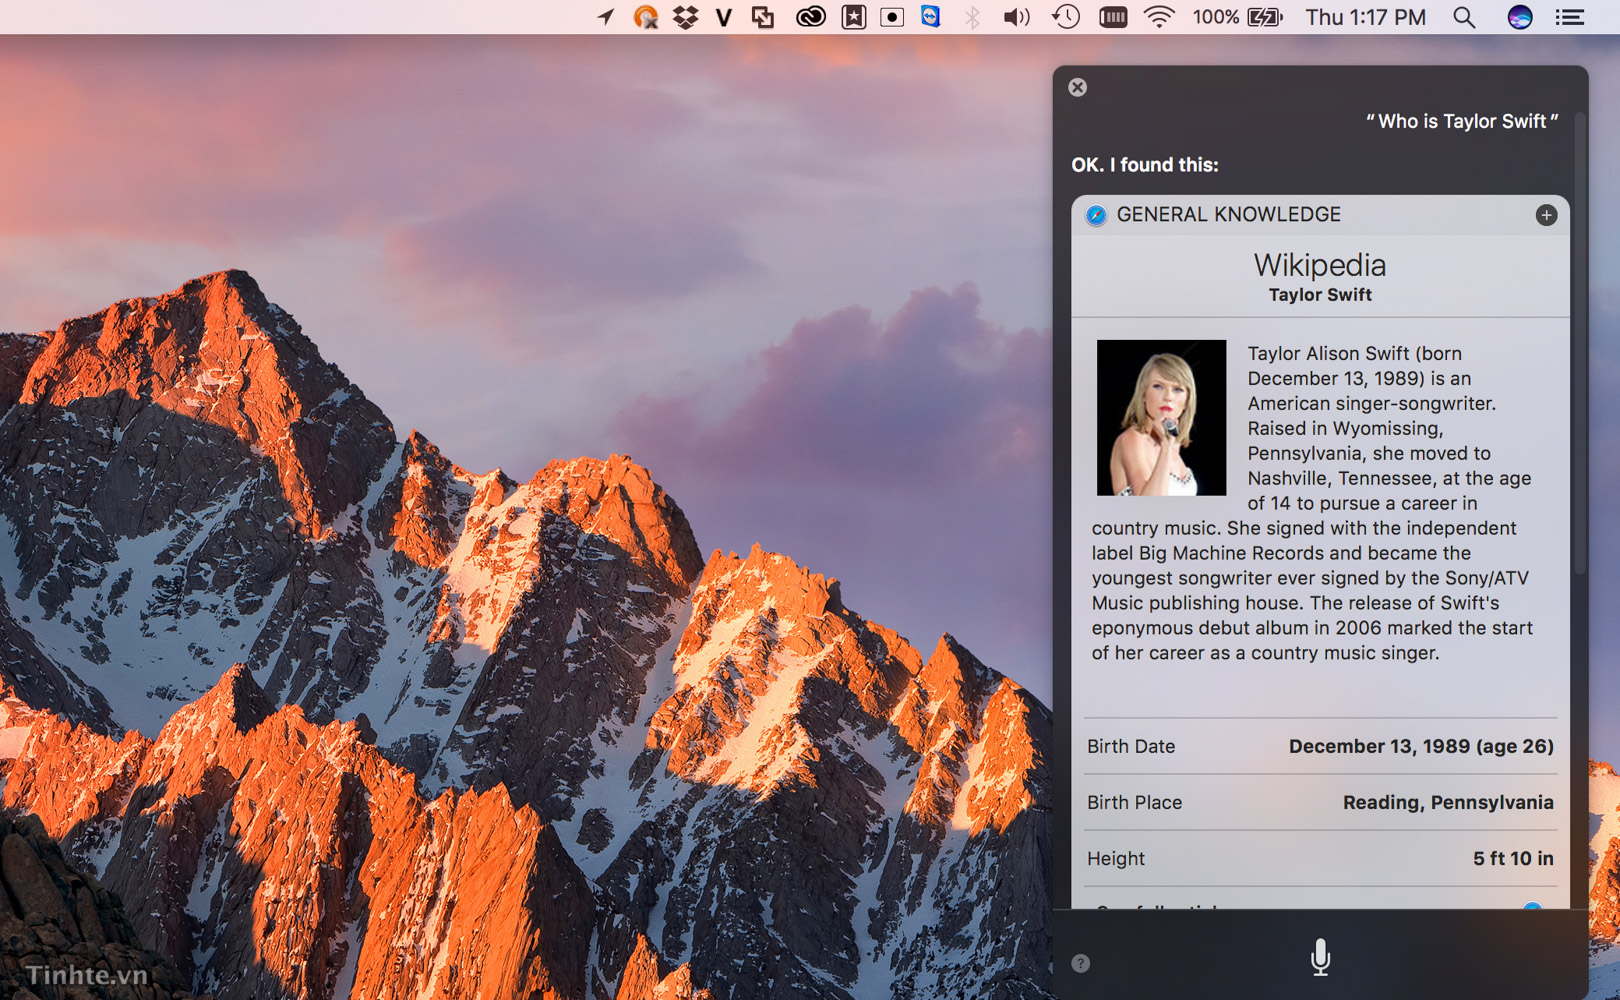Open the TeamViewer menu bar icon
Image resolution: width=1620 pixels, height=1000 pixels.
coord(930,16)
